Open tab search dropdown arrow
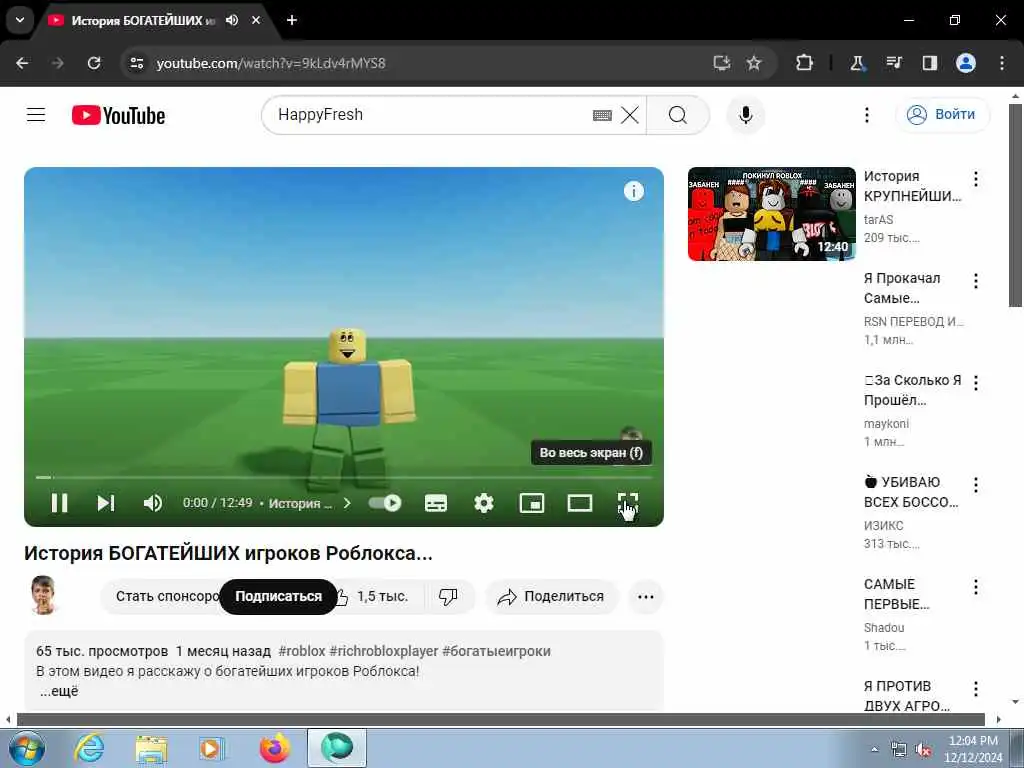 point(20,20)
